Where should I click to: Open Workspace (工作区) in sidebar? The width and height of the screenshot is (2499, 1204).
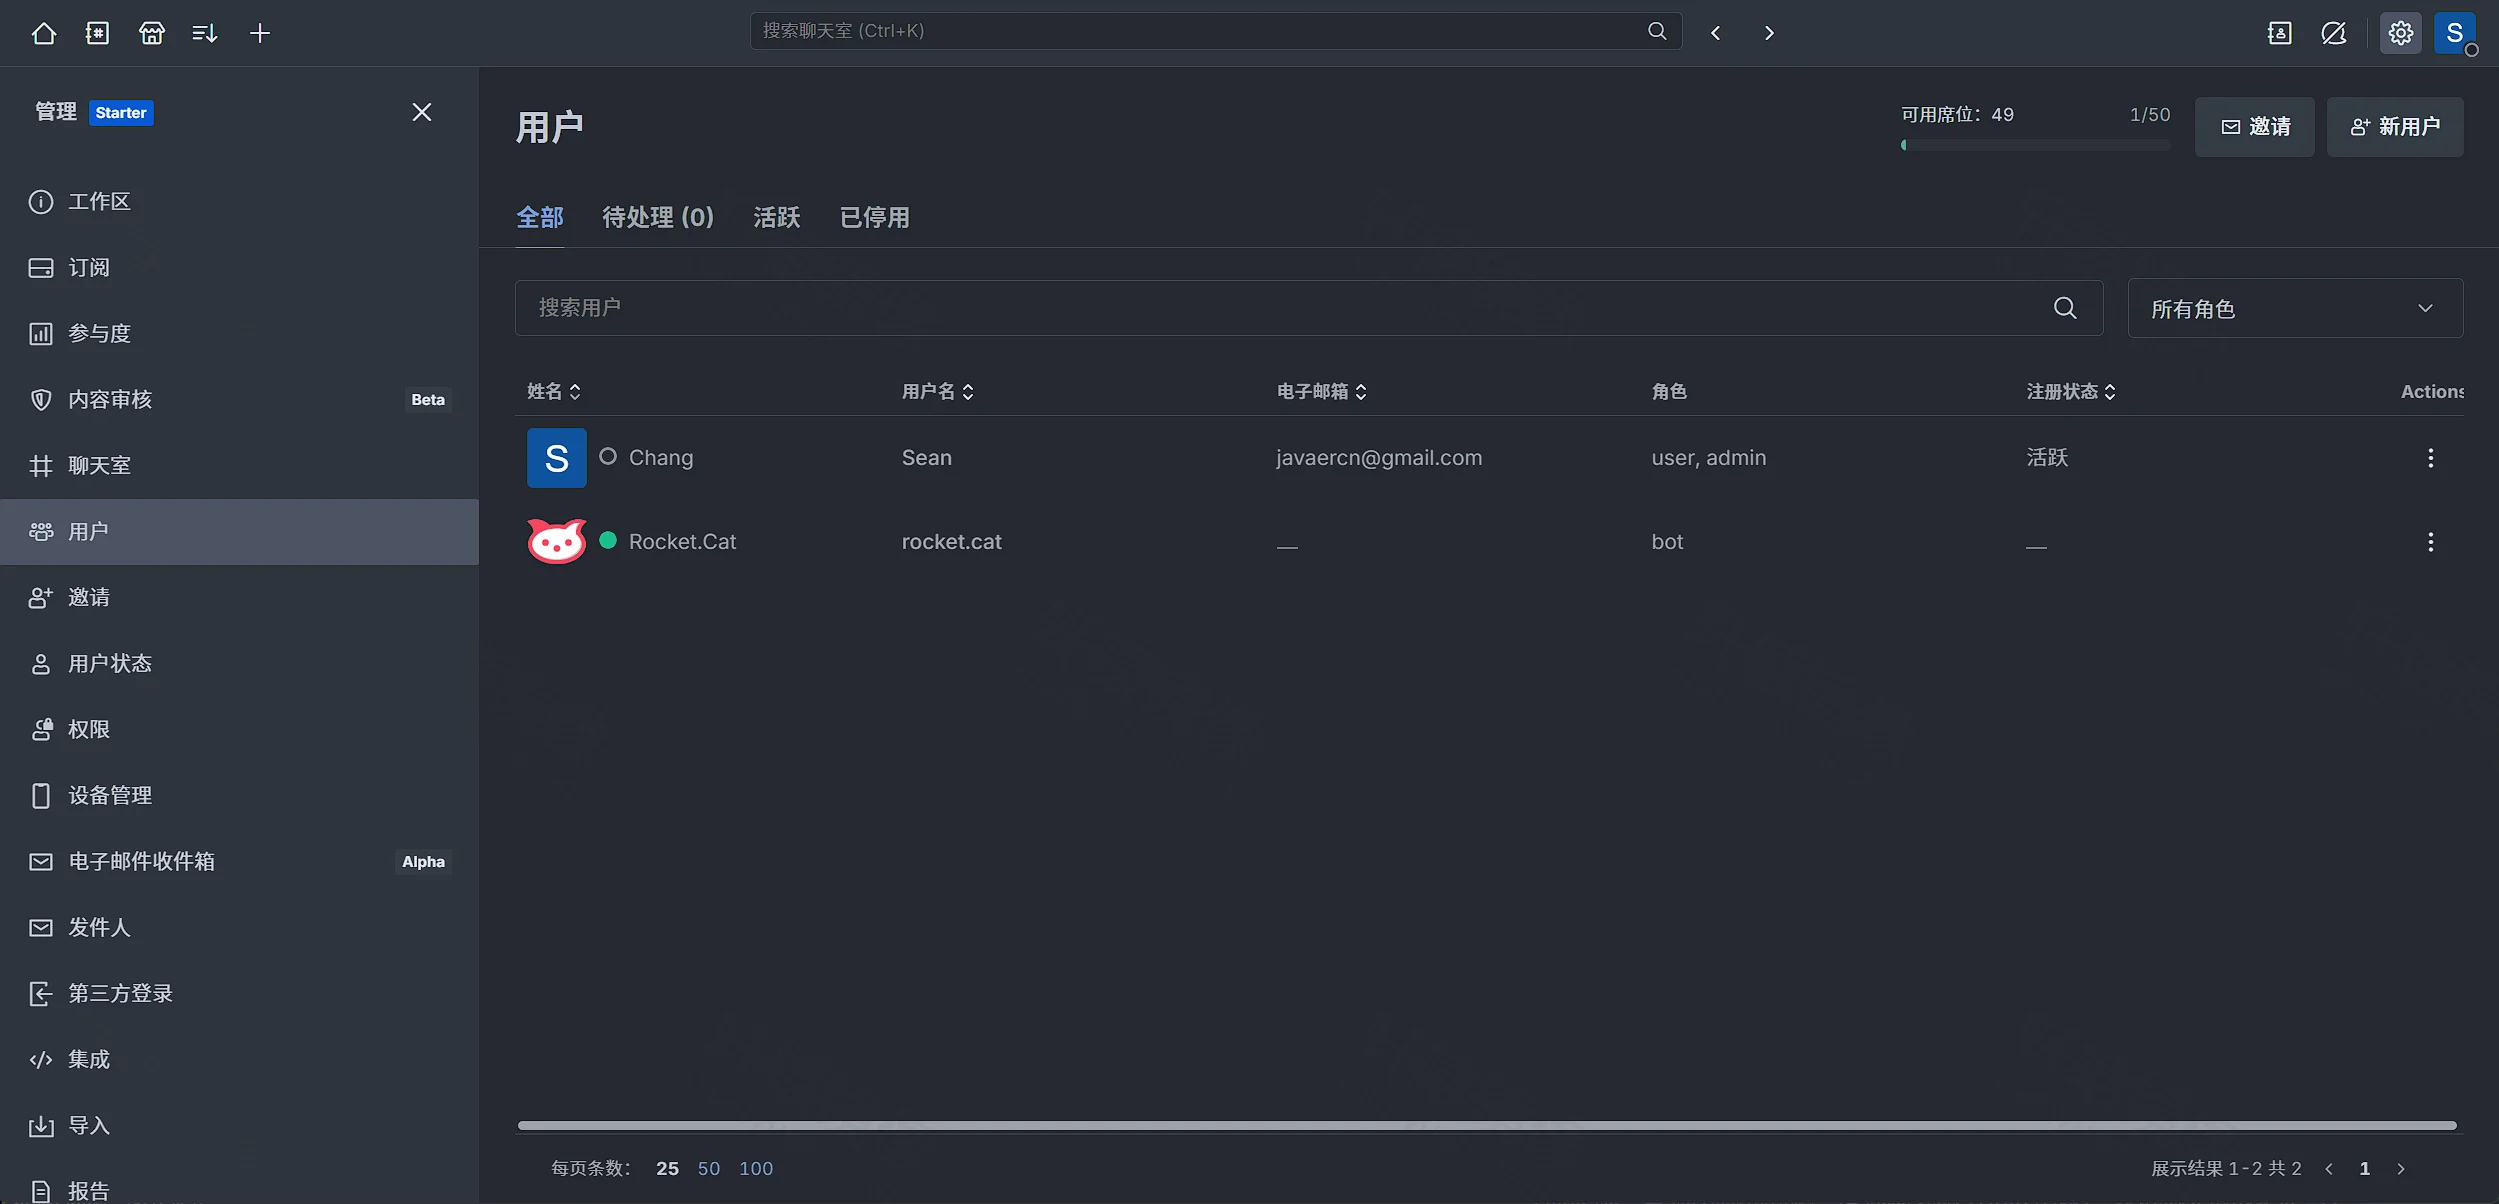pyautogui.click(x=239, y=202)
